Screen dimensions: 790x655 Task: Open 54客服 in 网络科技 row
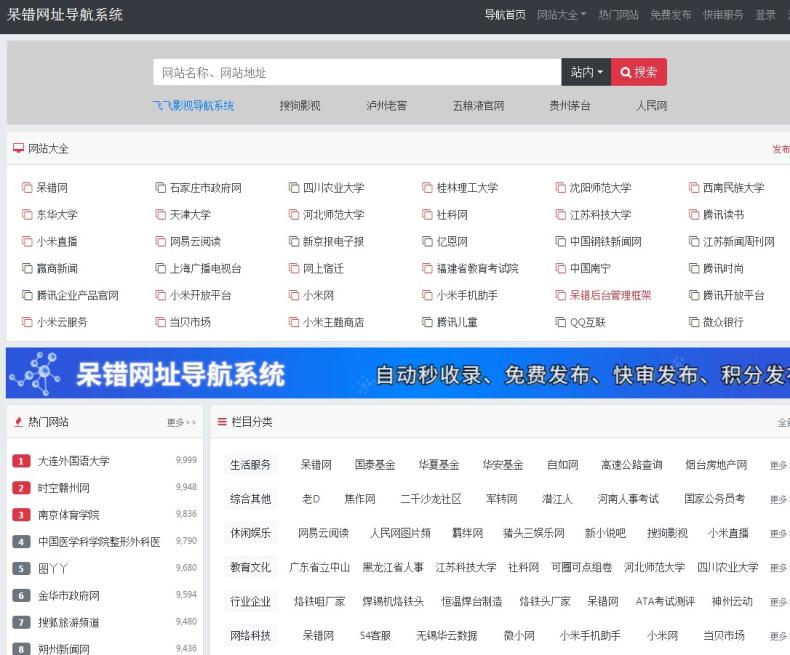coord(375,636)
